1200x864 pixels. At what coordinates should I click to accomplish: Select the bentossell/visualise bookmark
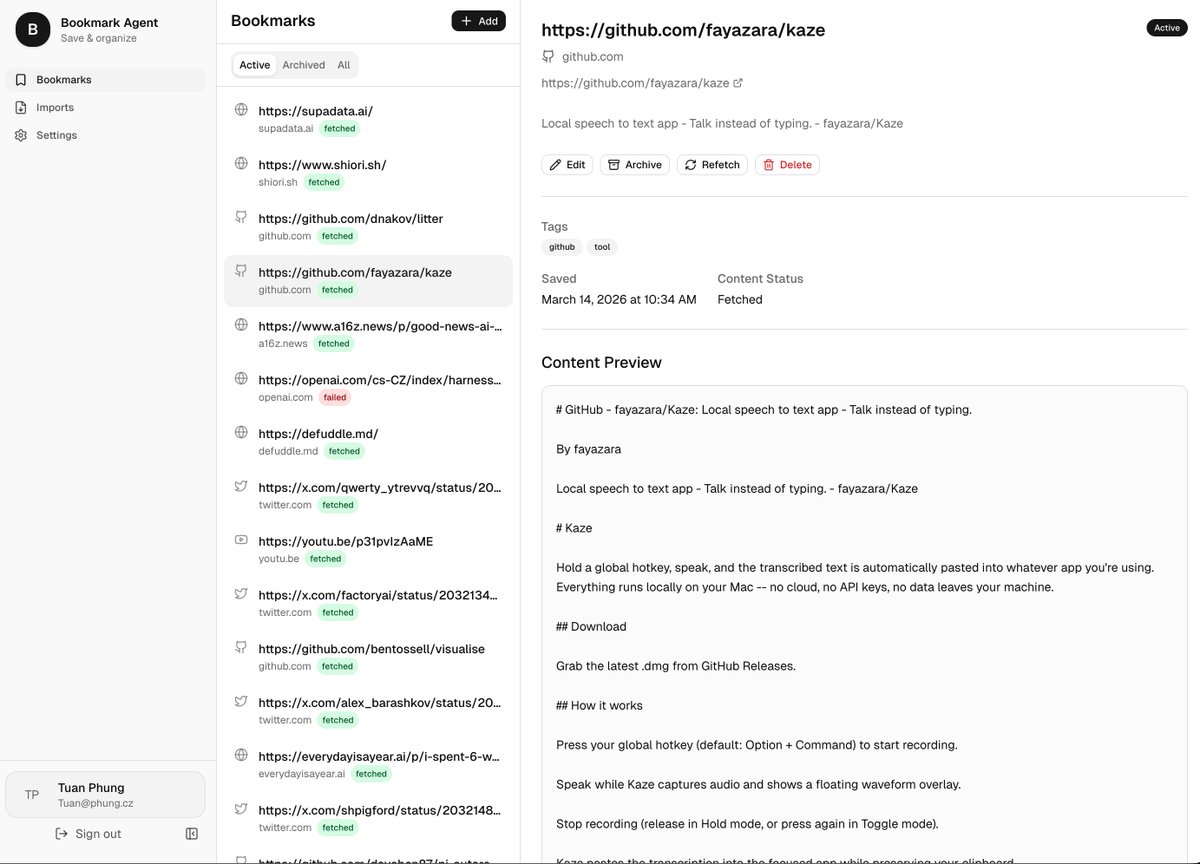tap(368, 657)
